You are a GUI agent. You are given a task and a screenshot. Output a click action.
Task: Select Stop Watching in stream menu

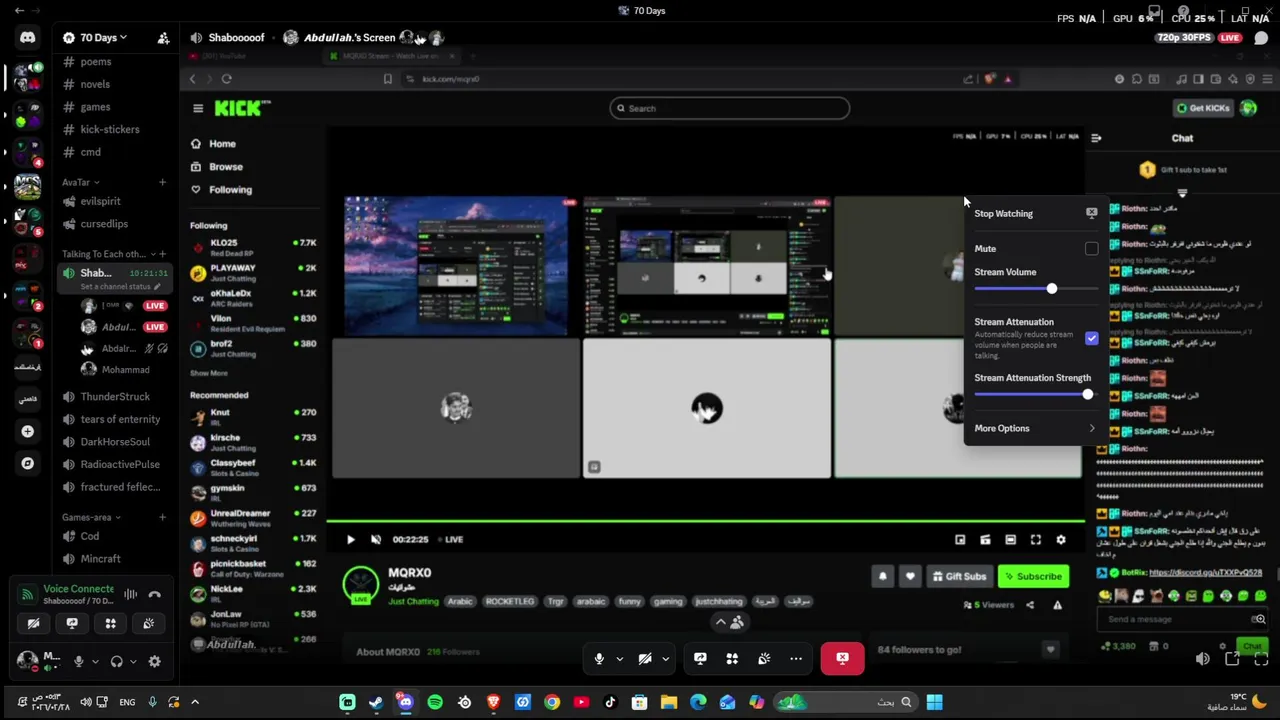tap(1034, 213)
